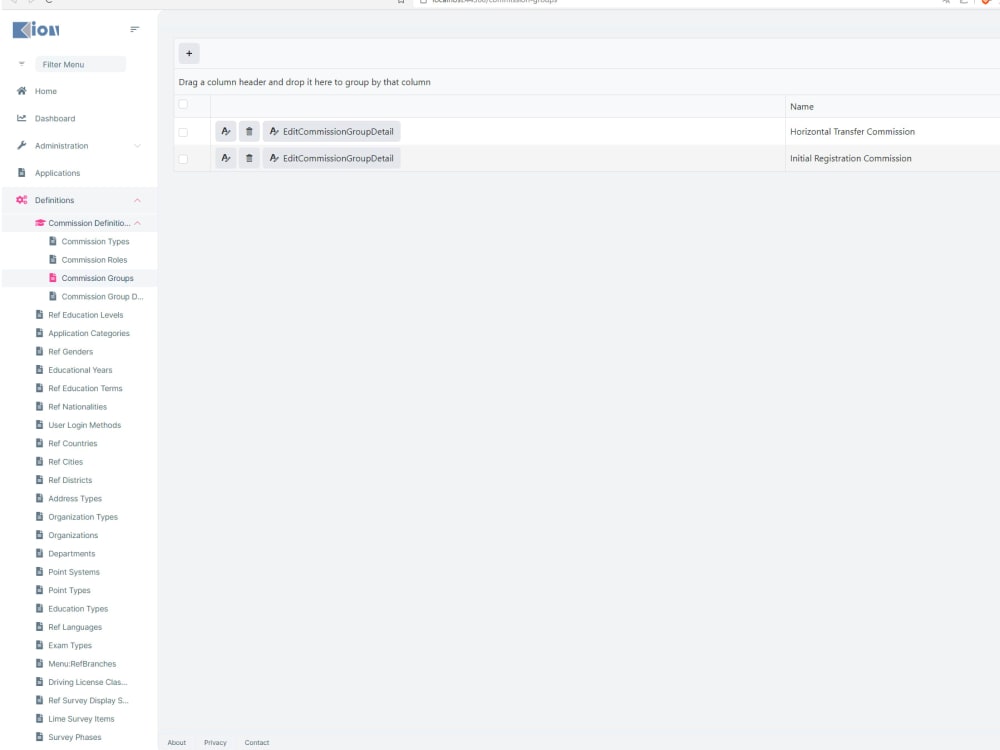Click the Home house icon
Image resolution: width=1000 pixels, height=750 pixels.
[x=22, y=91]
